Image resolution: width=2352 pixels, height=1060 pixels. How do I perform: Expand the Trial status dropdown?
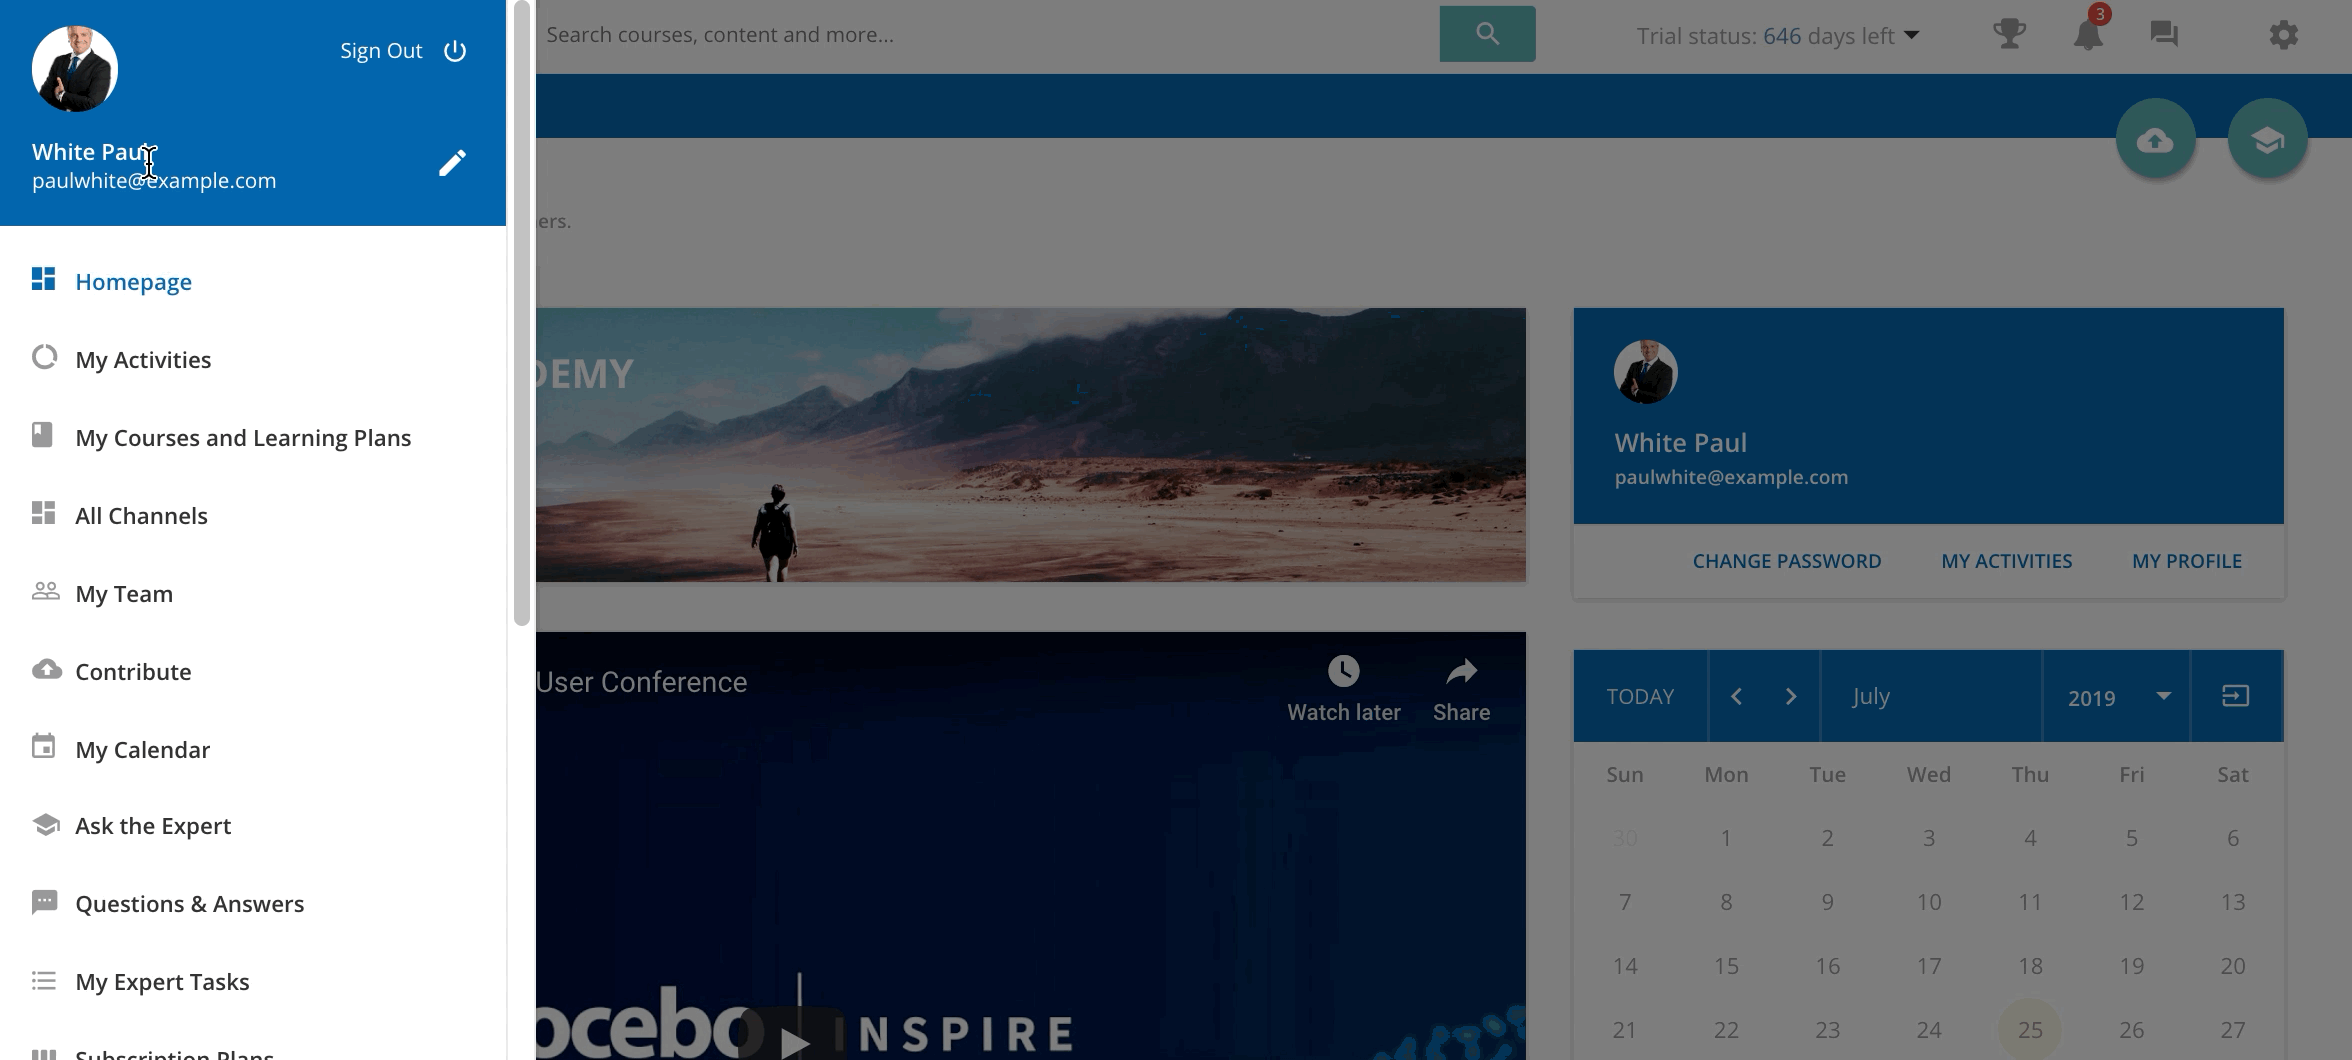[x=1911, y=35]
